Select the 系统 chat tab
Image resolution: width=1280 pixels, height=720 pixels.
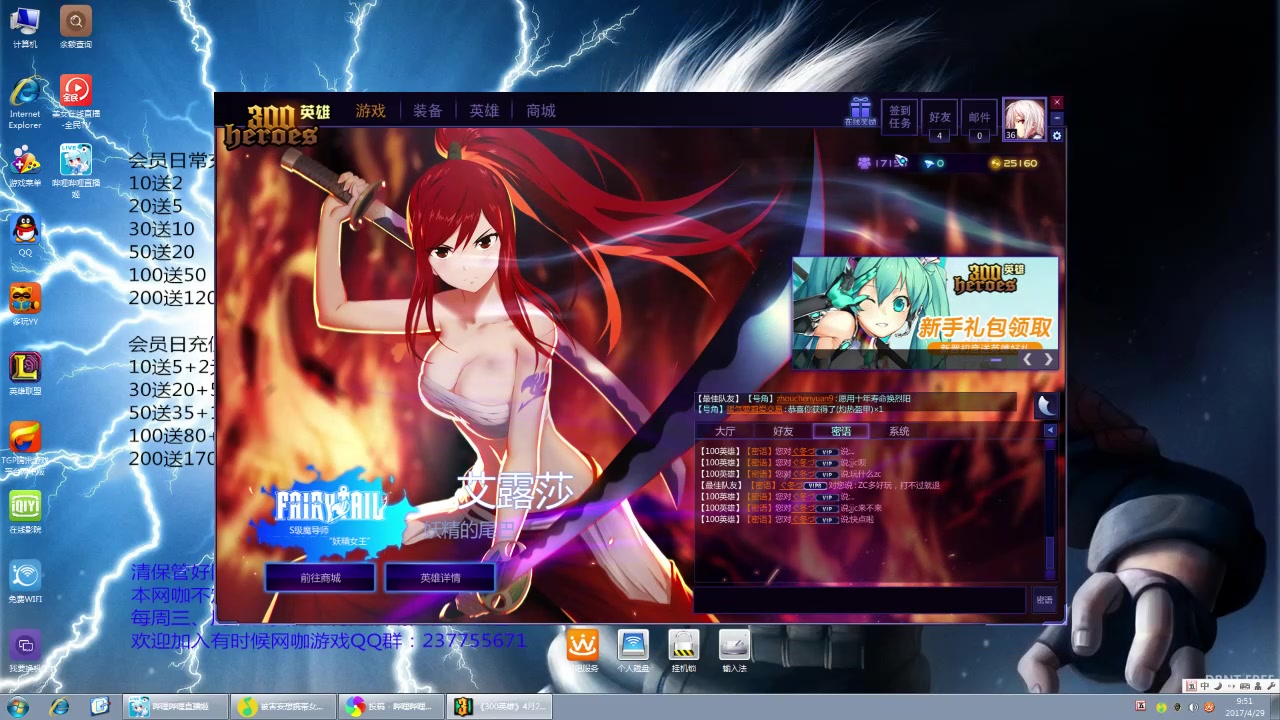pos(899,431)
